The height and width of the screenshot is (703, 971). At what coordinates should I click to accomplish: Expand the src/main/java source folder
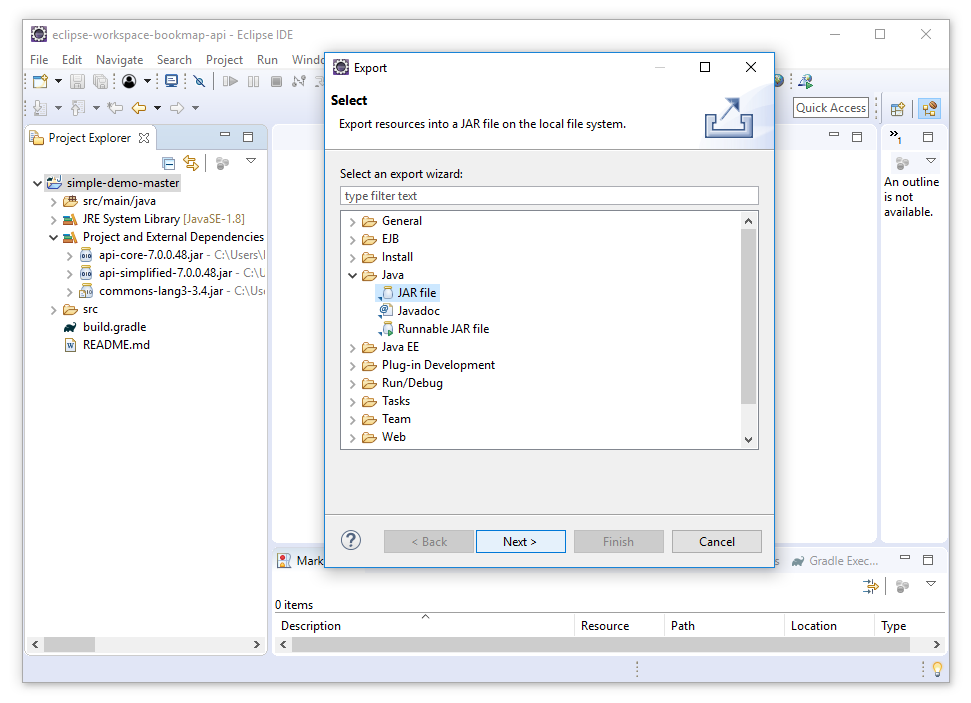coord(54,201)
